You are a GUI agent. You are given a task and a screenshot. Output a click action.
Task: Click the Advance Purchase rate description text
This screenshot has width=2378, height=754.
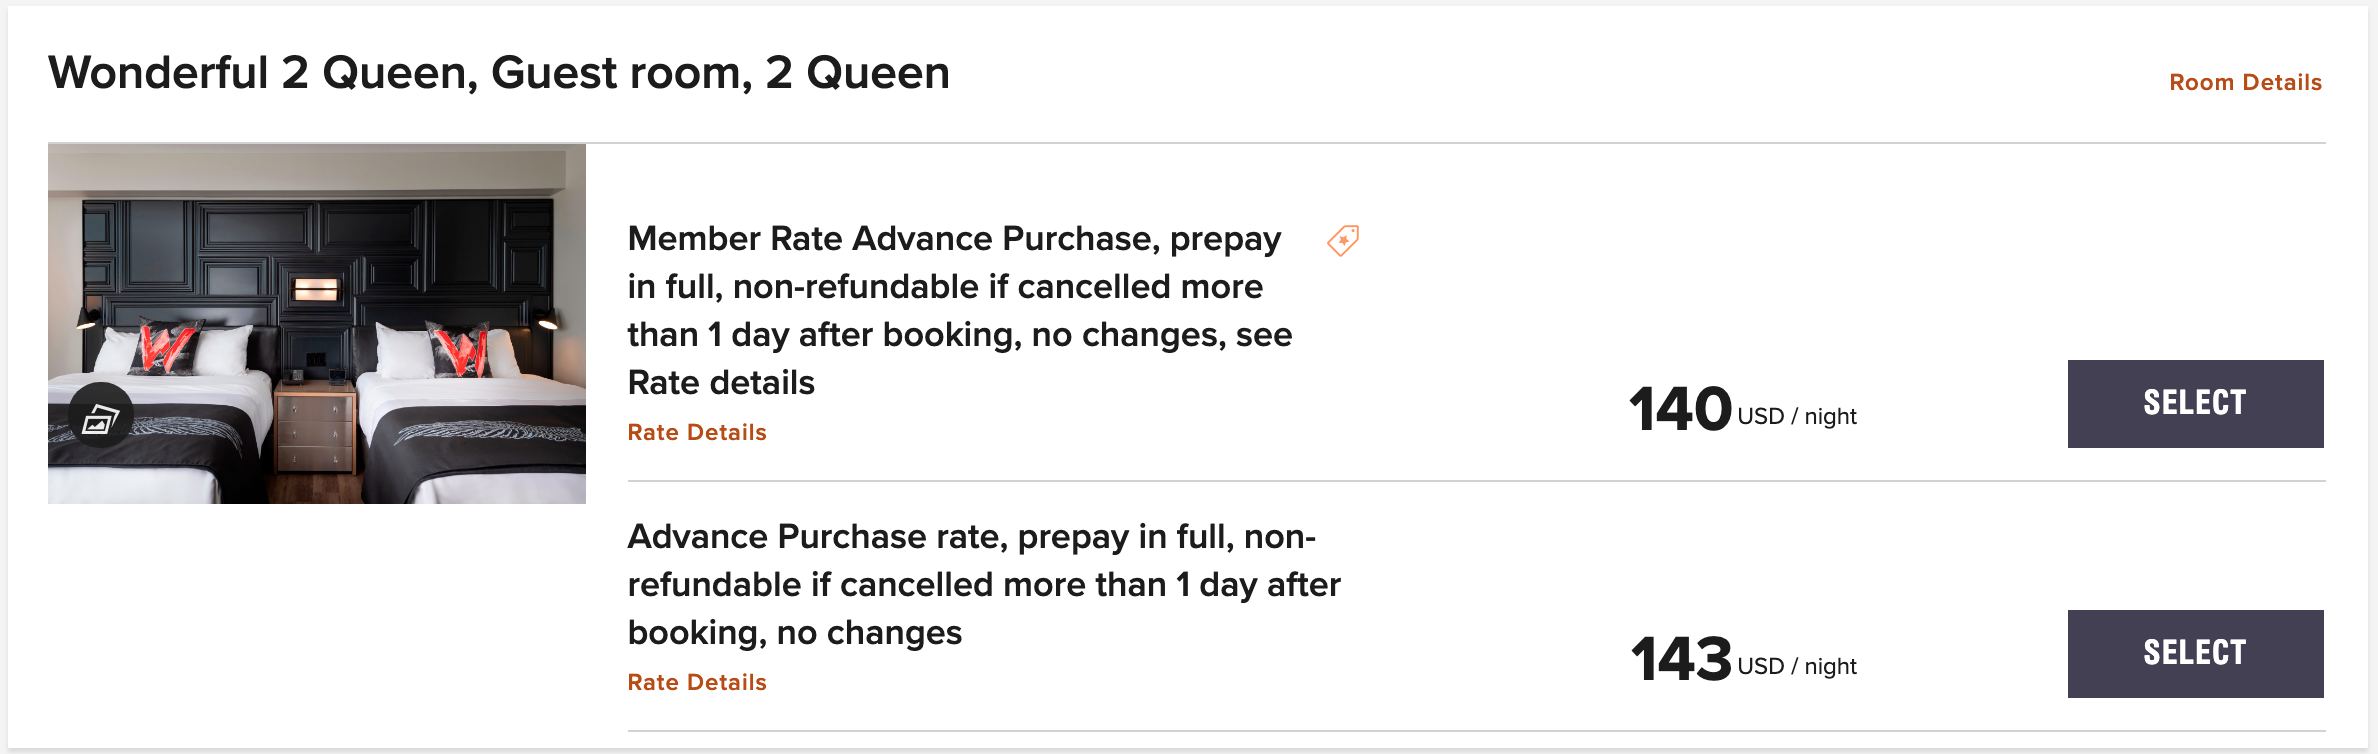983,584
